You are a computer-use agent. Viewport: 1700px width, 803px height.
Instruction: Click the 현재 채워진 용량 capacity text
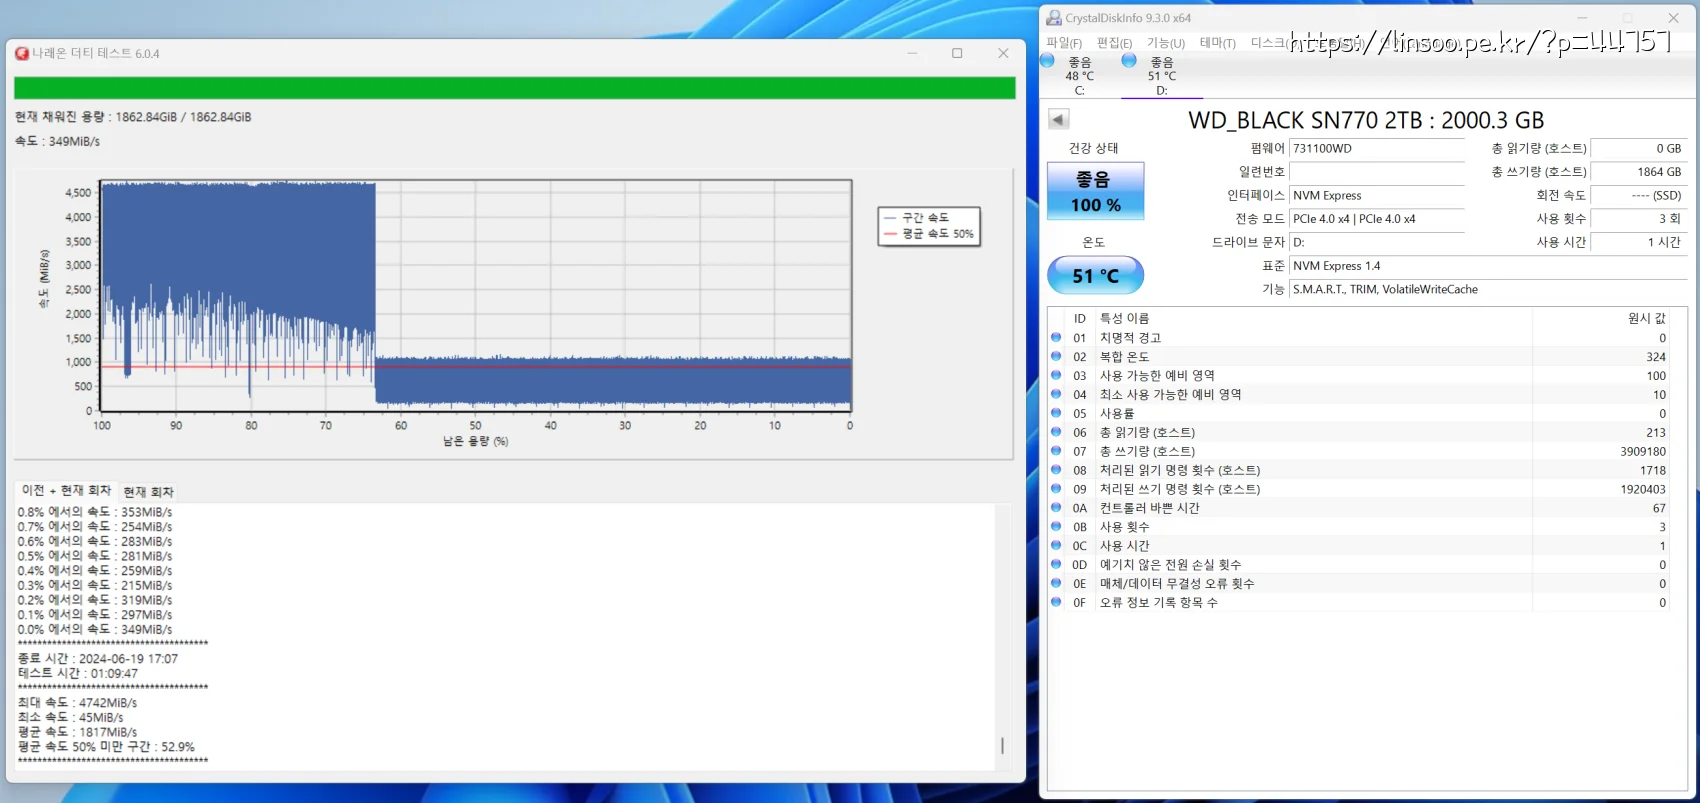[133, 117]
